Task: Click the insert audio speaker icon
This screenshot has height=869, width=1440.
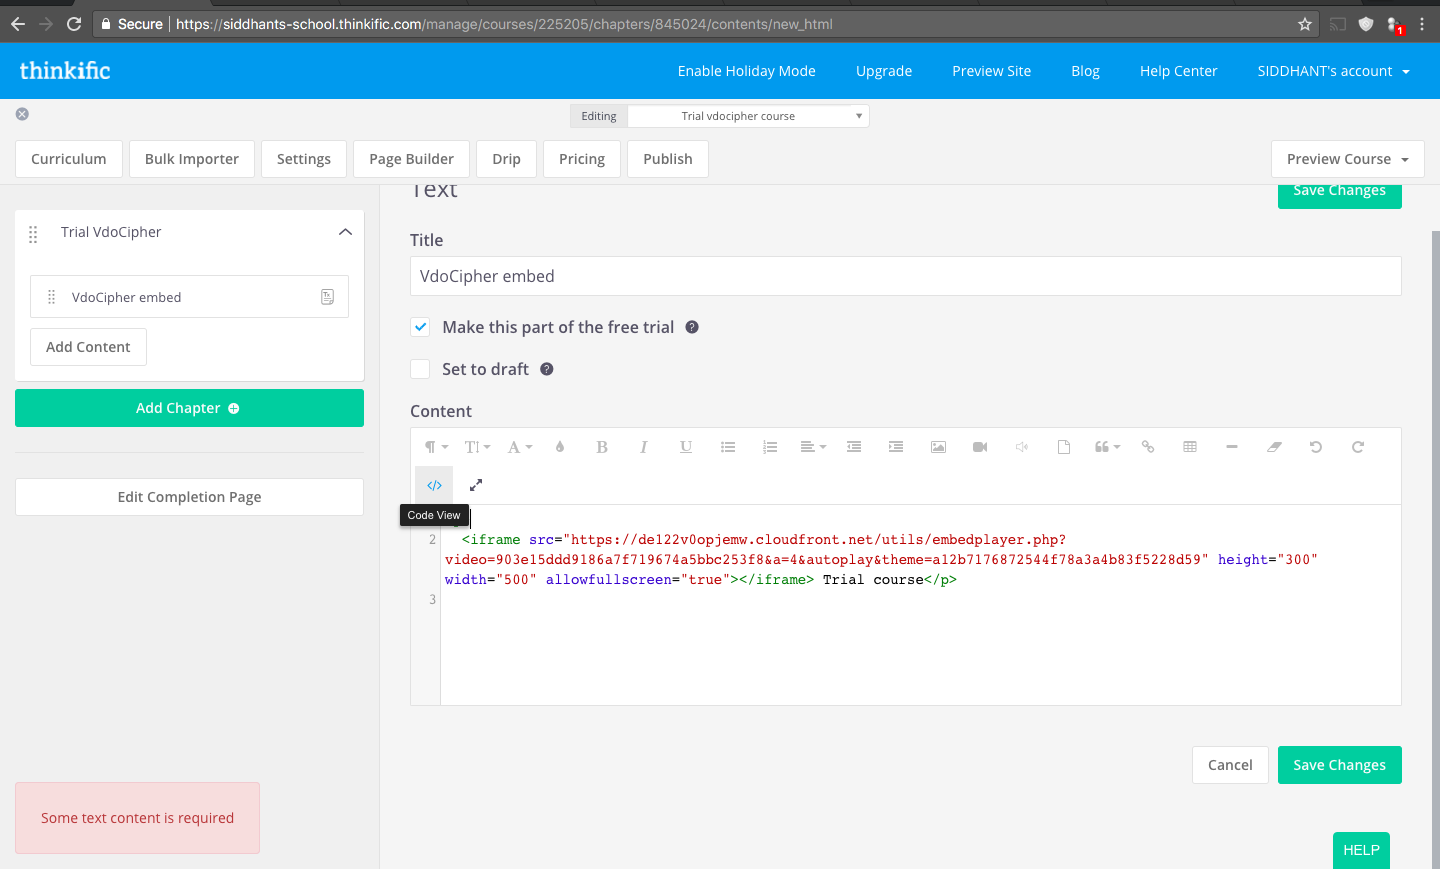Action: 1022,447
